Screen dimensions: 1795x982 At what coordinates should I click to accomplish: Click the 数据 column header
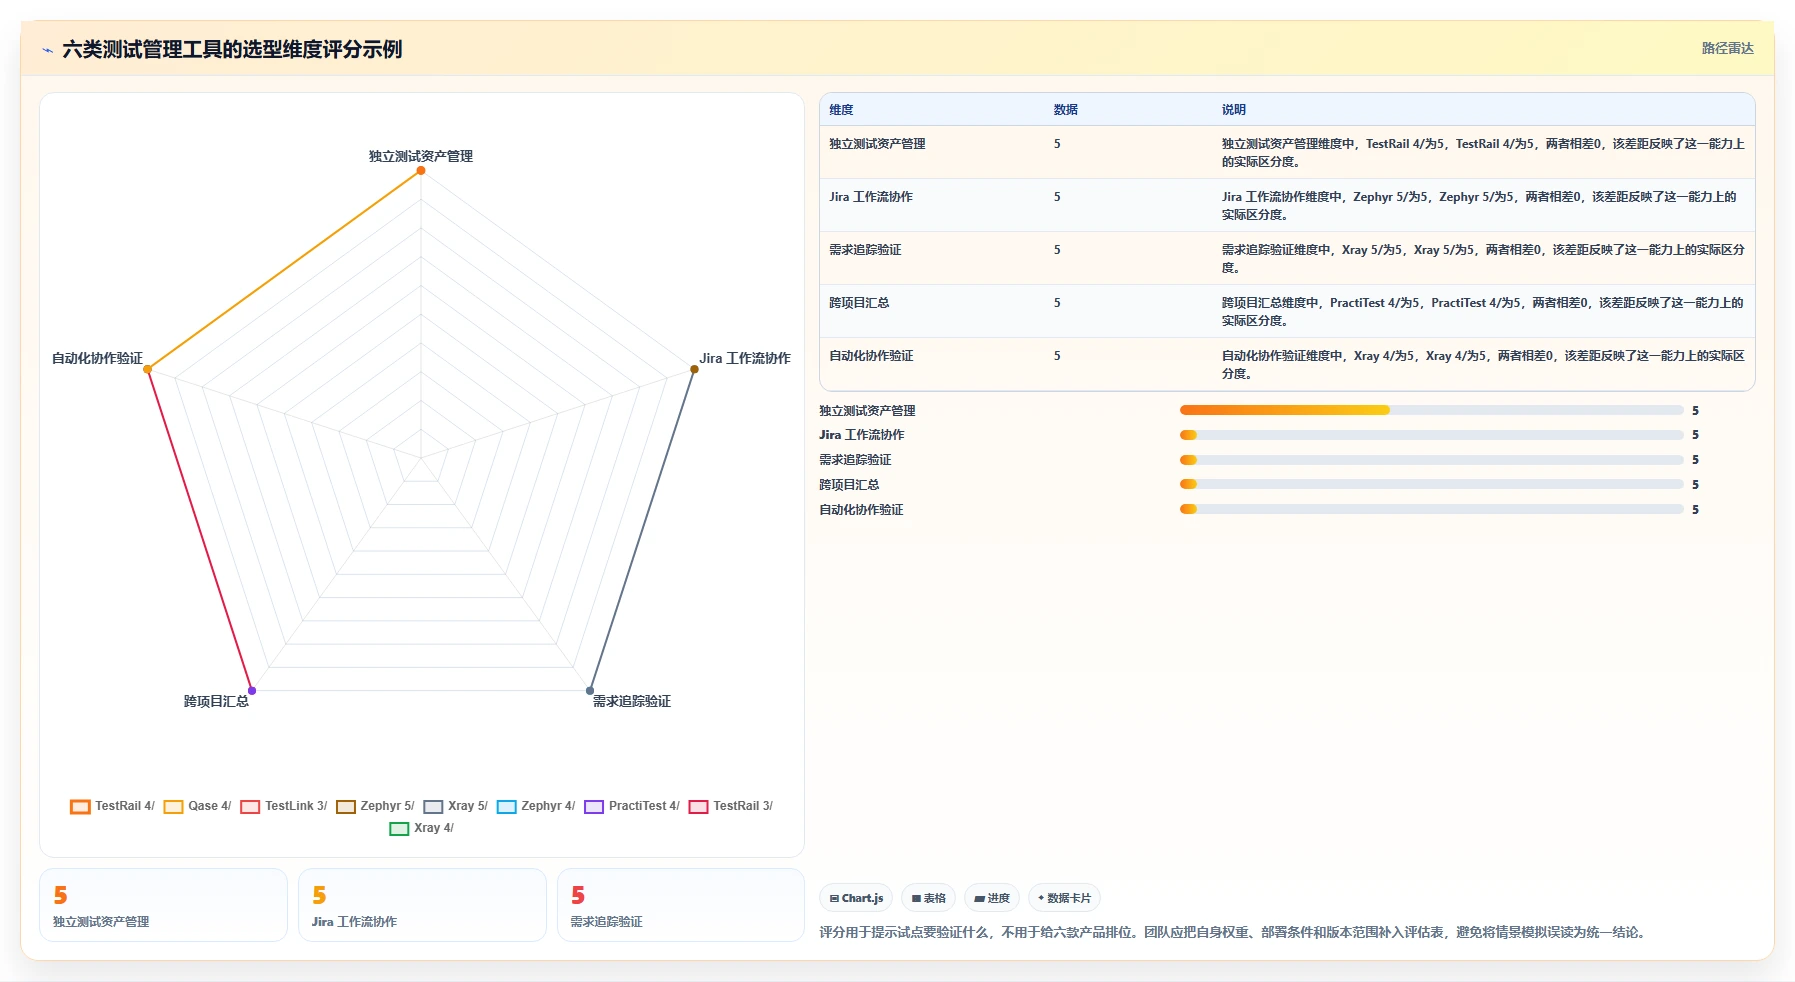point(1066,110)
